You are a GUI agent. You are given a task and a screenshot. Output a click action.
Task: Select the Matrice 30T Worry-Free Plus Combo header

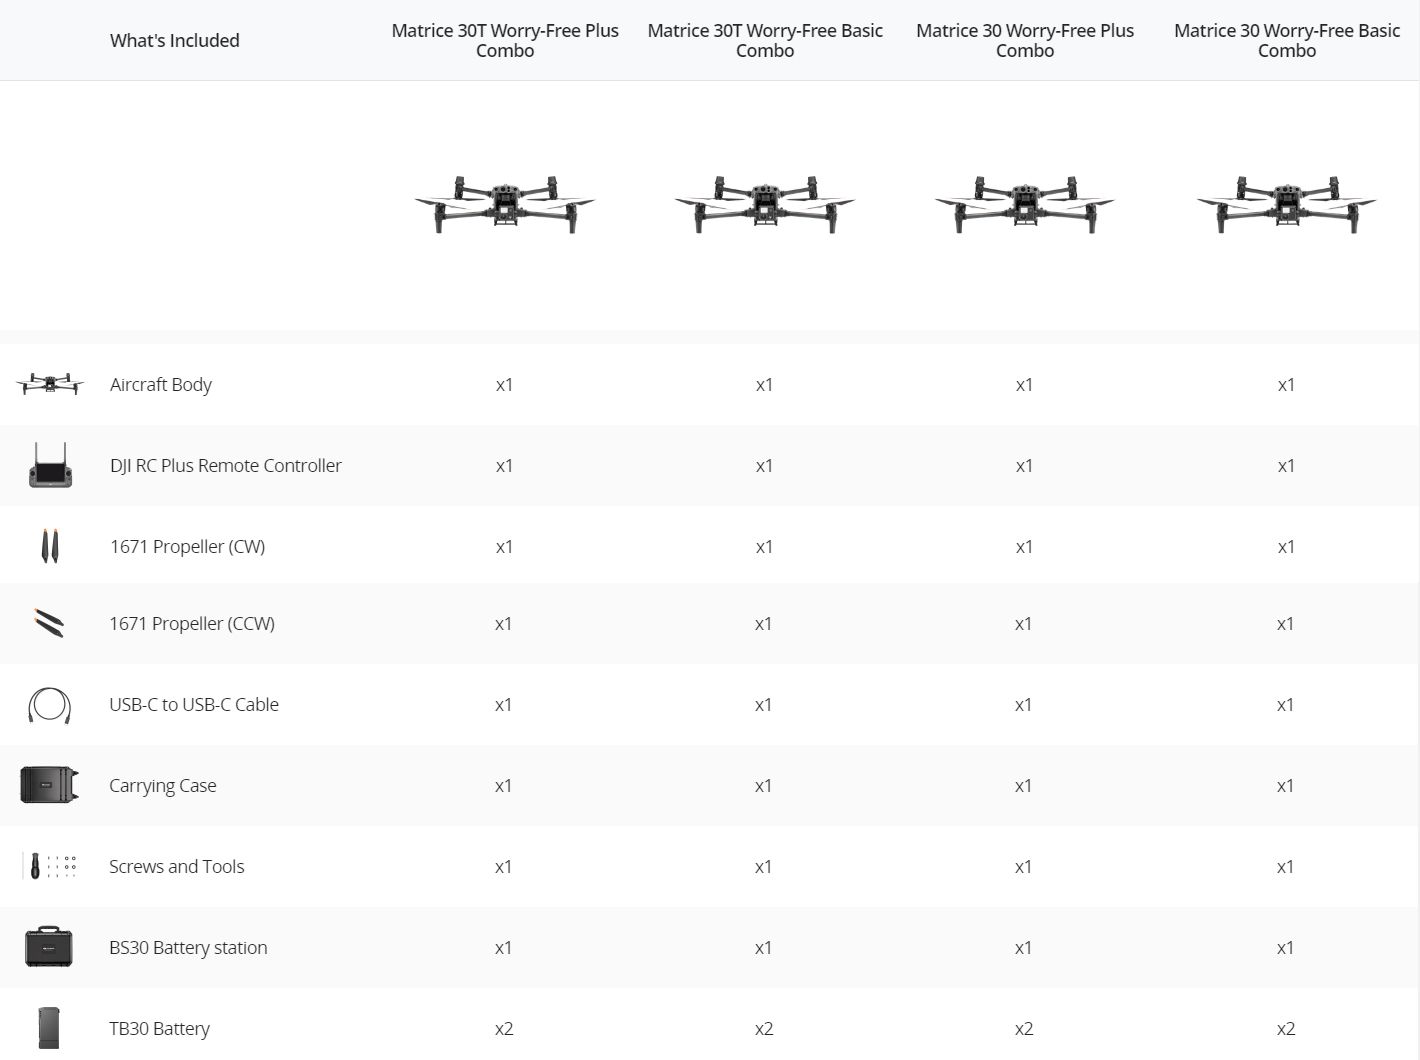(505, 41)
